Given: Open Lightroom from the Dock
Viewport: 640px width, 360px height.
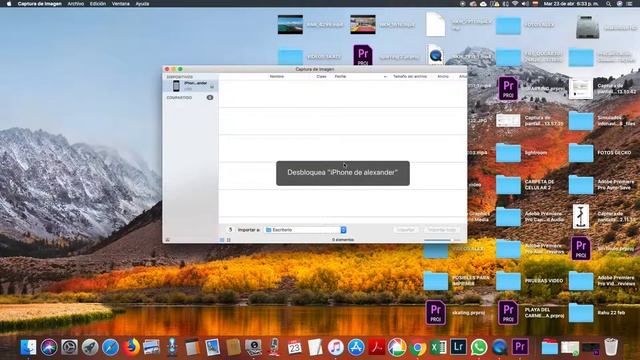Looking at the screenshot, I should tap(458, 347).
